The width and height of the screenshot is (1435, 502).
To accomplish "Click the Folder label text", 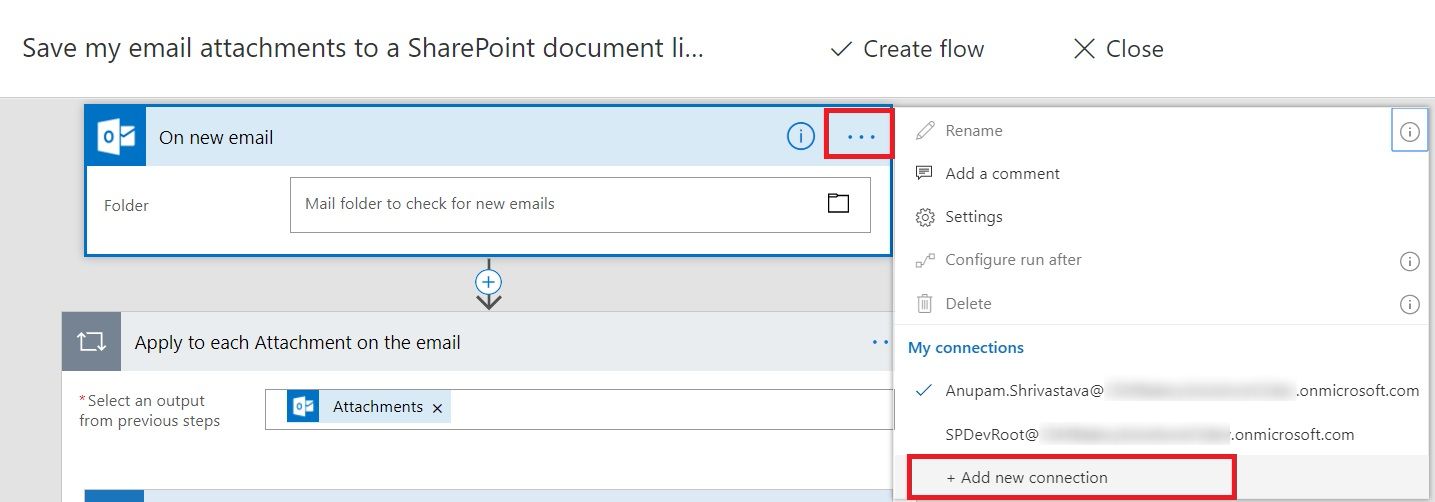I will pos(126,205).
